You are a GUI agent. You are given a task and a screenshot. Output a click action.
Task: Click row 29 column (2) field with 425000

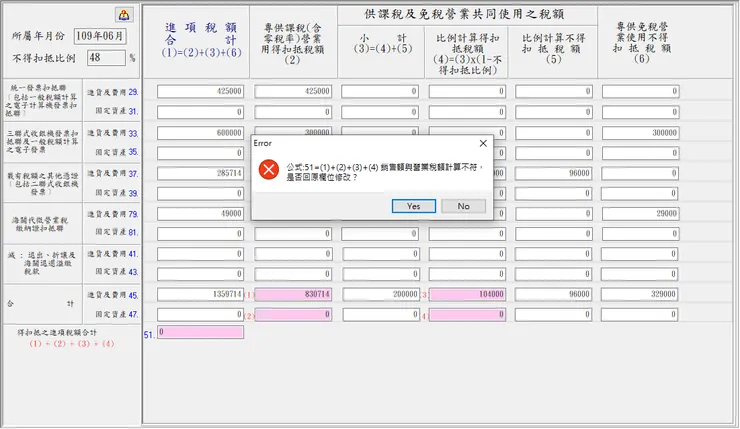tap(293, 91)
